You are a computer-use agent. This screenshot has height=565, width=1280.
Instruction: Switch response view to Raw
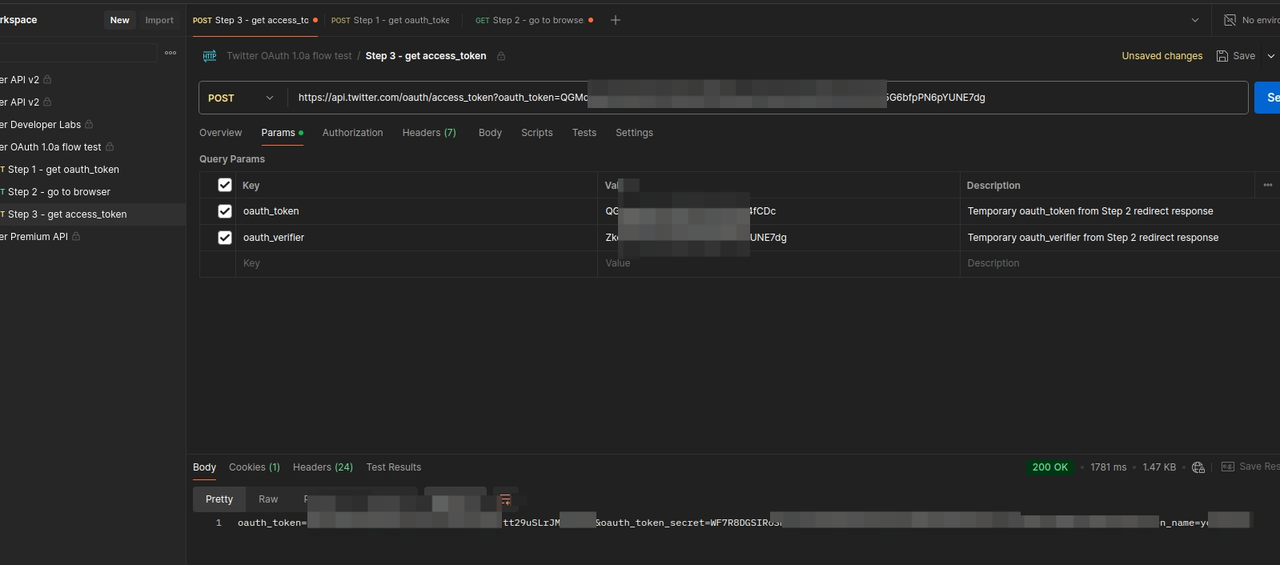point(268,499)
